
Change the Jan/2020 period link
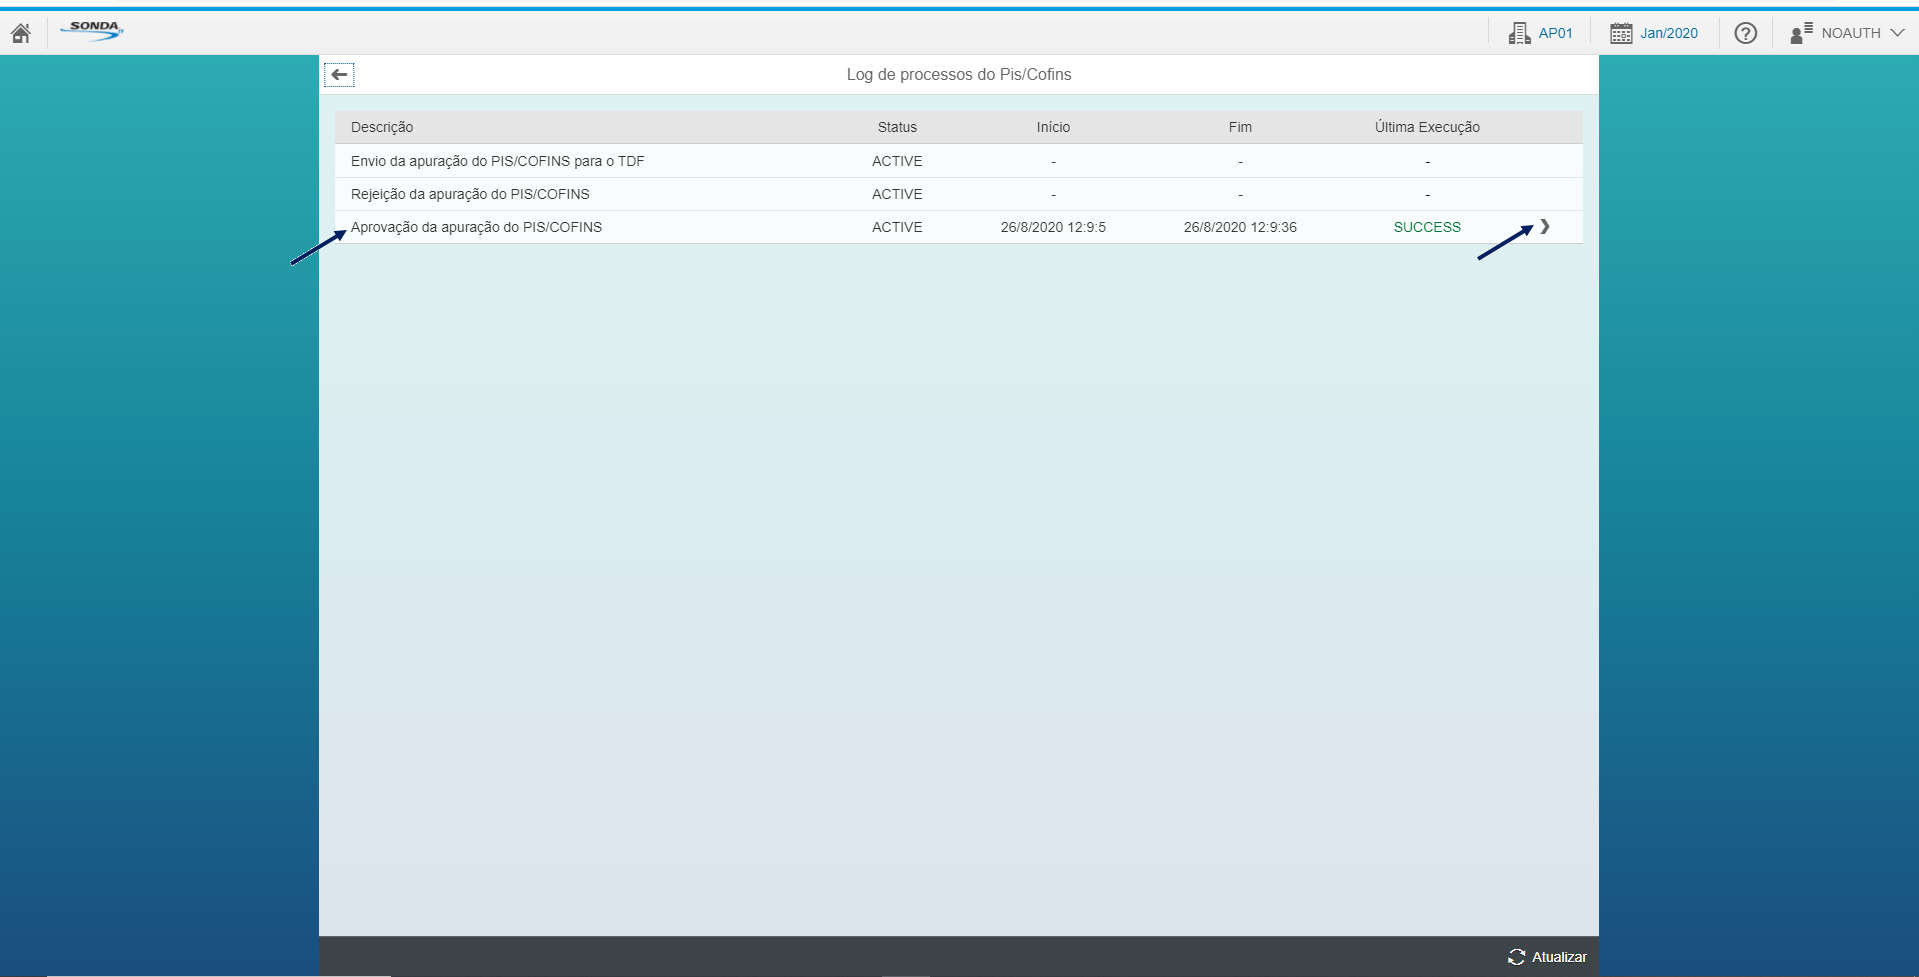pyautogui.click(x=1669, y=33)
